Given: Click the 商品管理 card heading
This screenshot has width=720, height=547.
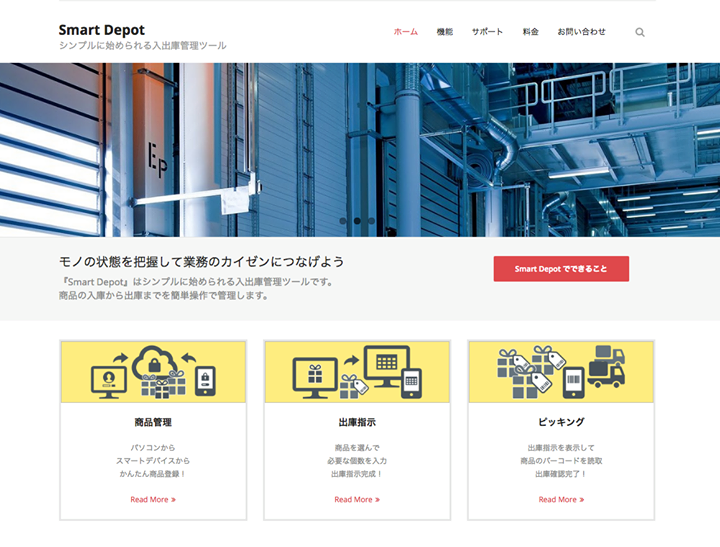Looking at the screenshot, I should [153, 422].
